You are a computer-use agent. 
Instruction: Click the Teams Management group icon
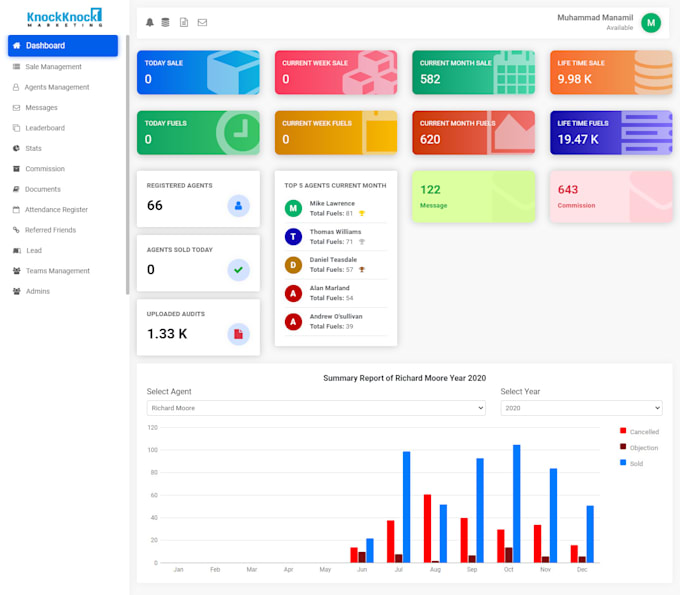[16, 271]
